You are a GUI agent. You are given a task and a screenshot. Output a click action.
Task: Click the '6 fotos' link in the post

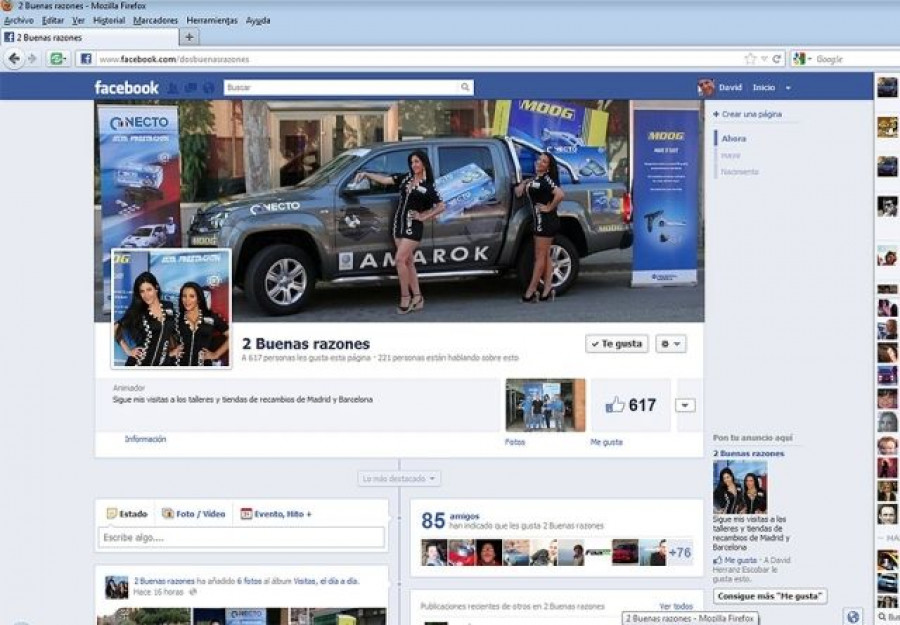point(249,581)
